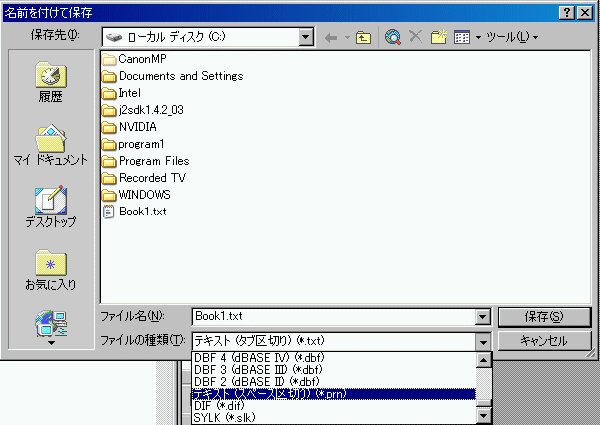The width and height of the screenshot is (600, 425).
Task: Expand the 保存先 location dropdown
Action: point(306,37)
